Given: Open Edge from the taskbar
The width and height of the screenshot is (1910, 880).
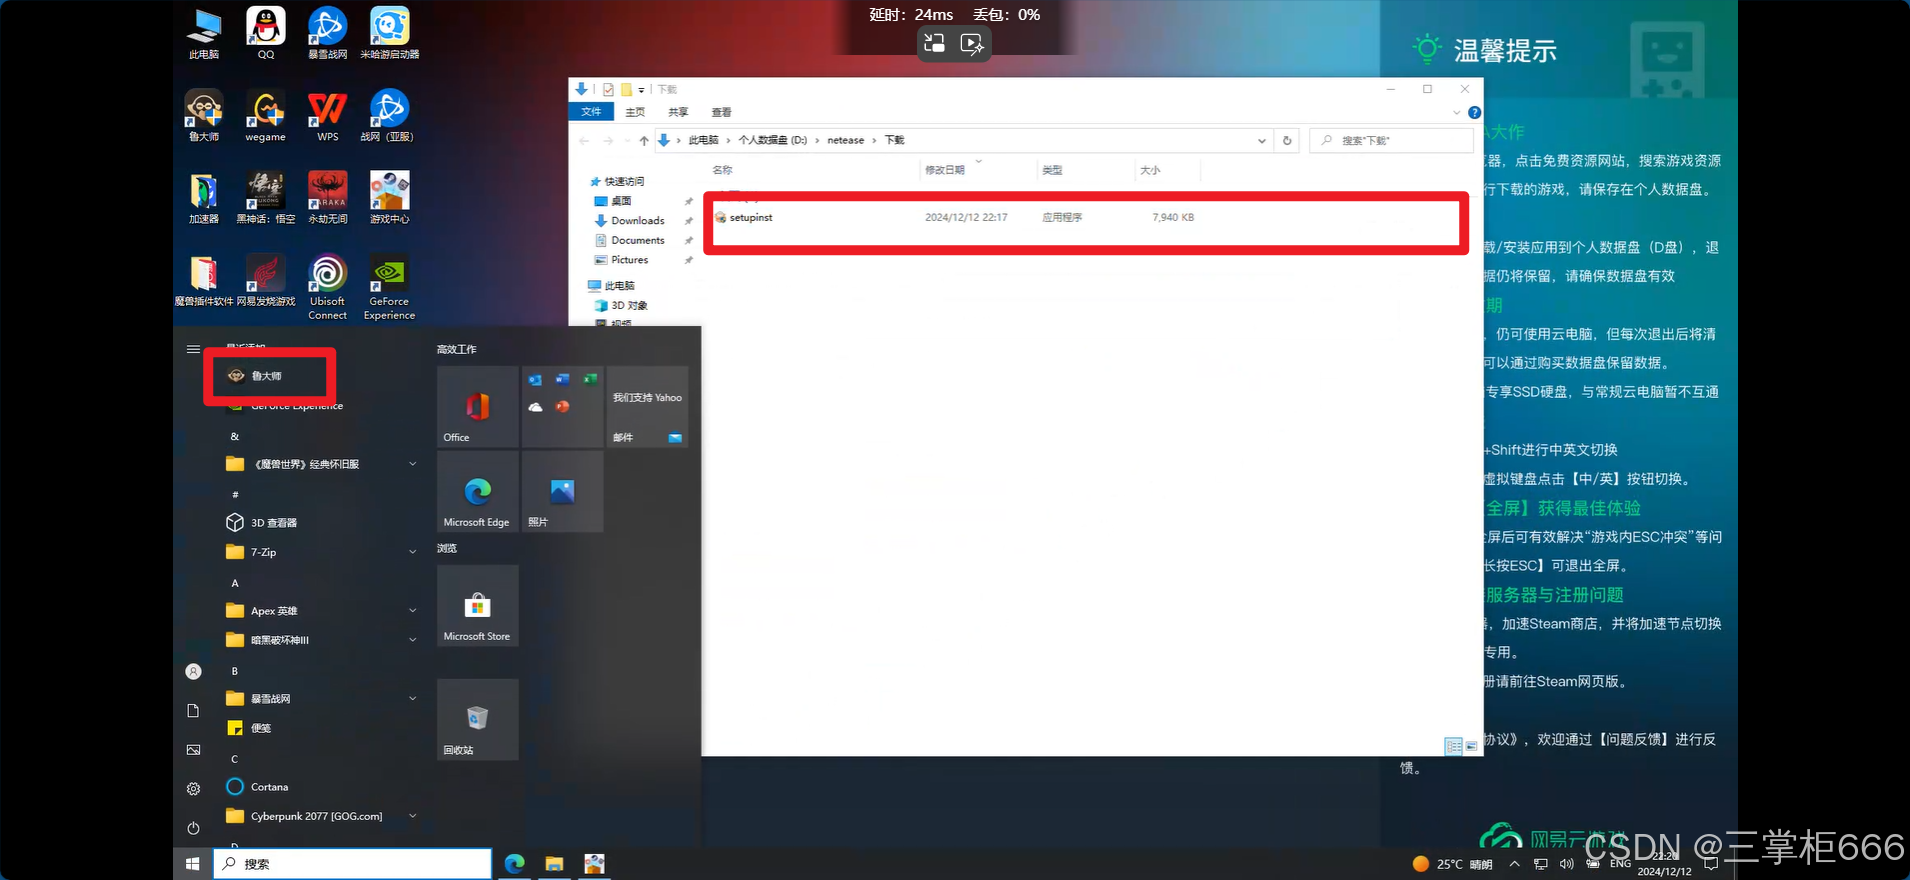Looking at the screenshot, I should 515,864.
